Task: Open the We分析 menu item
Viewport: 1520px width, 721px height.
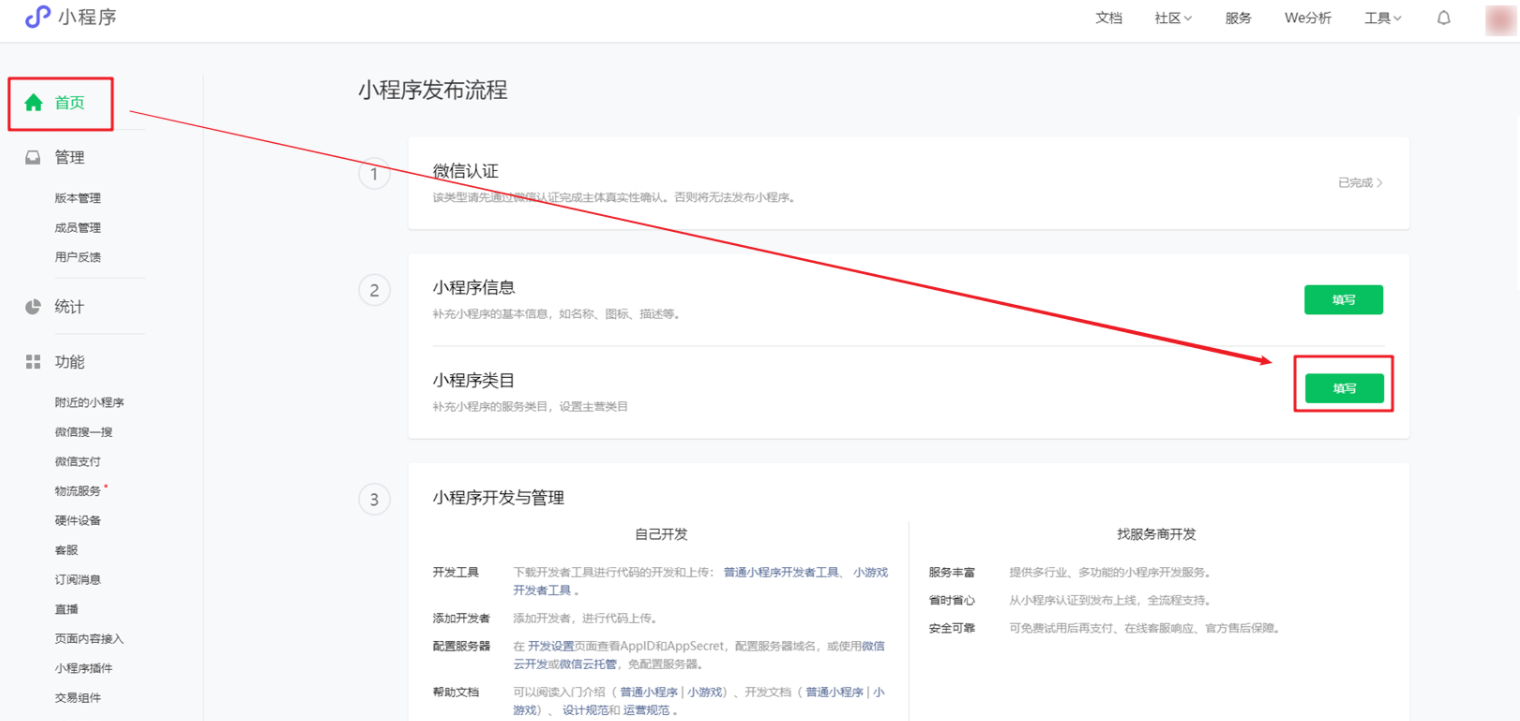Action: pos(1308,18)
